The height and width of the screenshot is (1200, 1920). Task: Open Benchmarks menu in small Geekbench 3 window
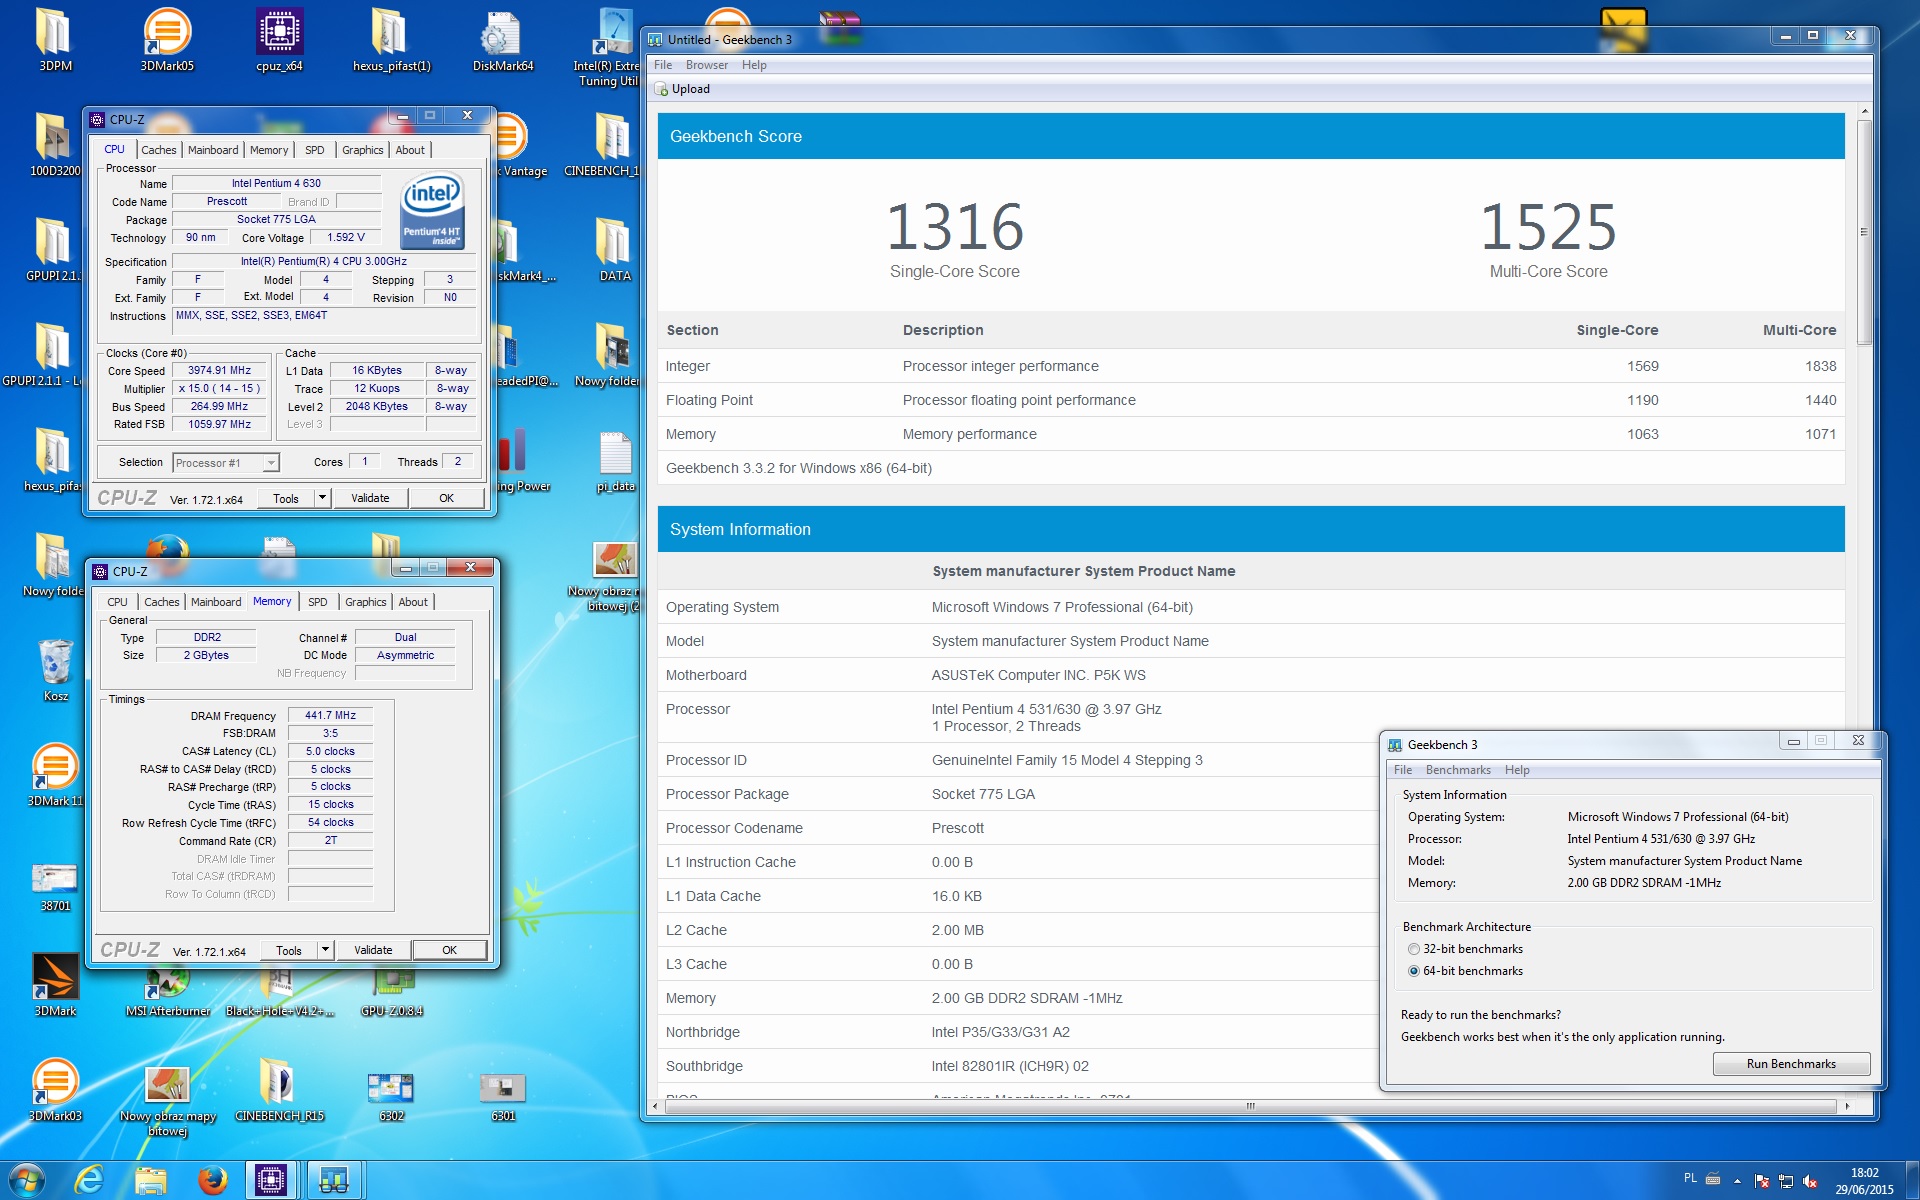[1458, 770]
